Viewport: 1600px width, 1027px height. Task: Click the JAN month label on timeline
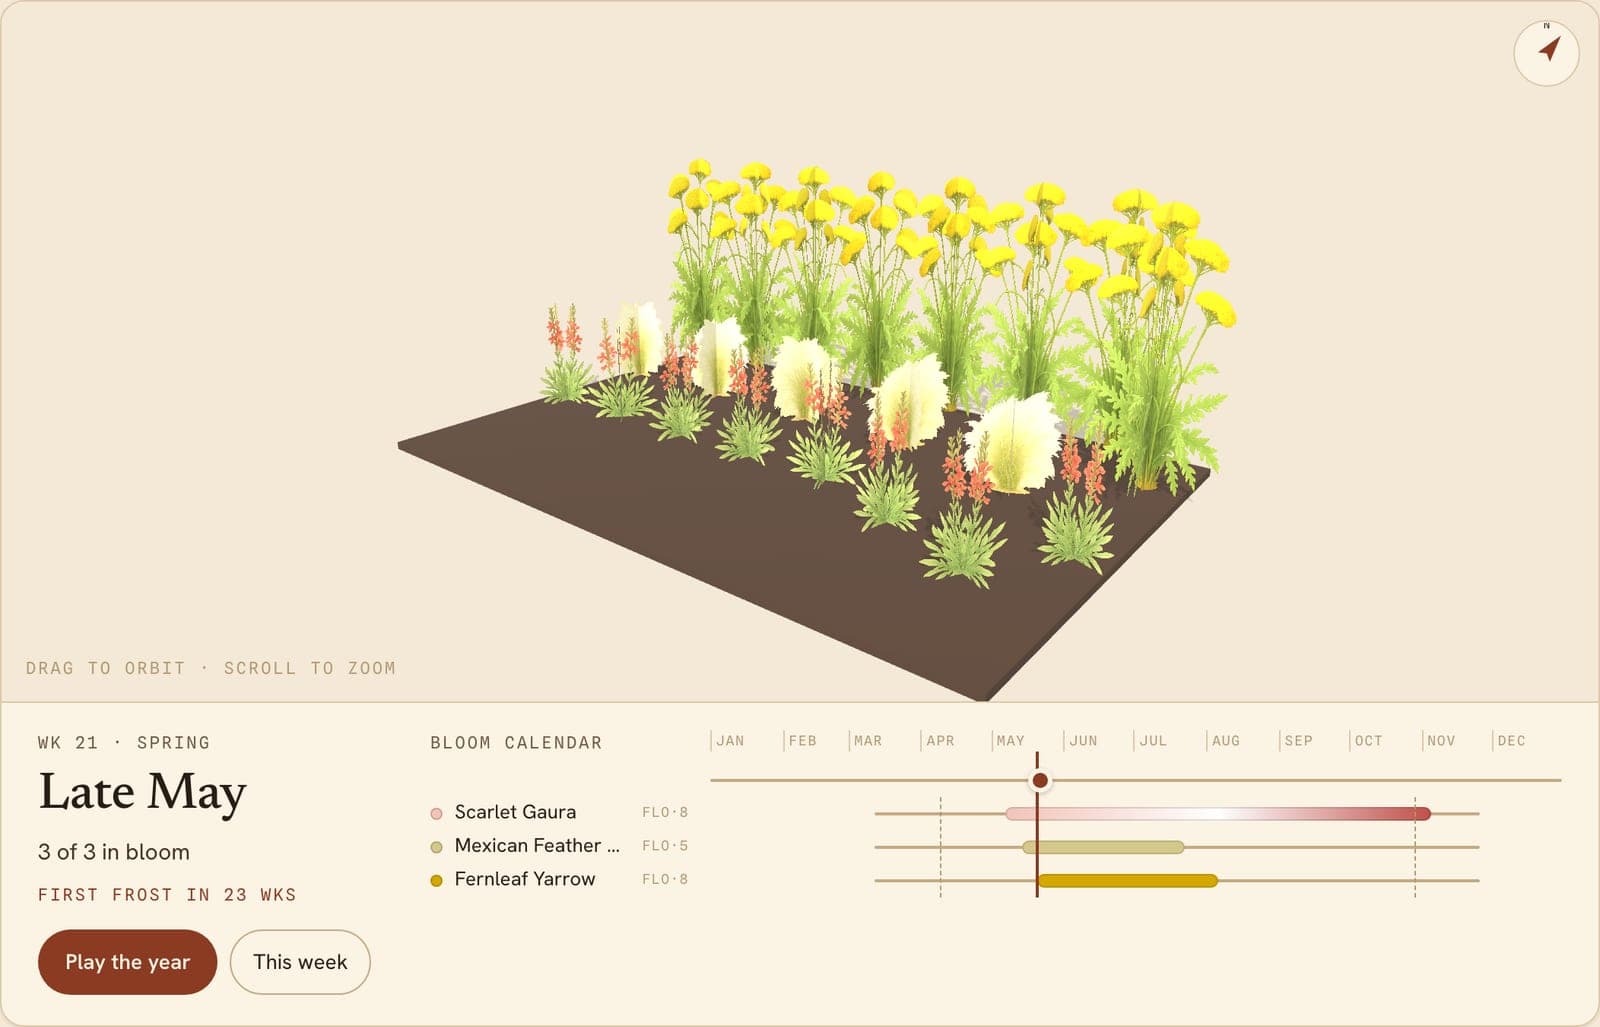[730, 741]
